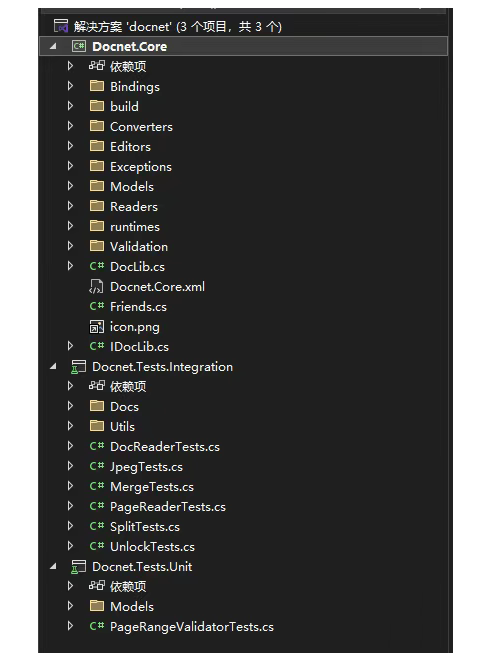Click the C# project icon beside Docnet.Core
This screenshot has height=659, width=485.
79,46
